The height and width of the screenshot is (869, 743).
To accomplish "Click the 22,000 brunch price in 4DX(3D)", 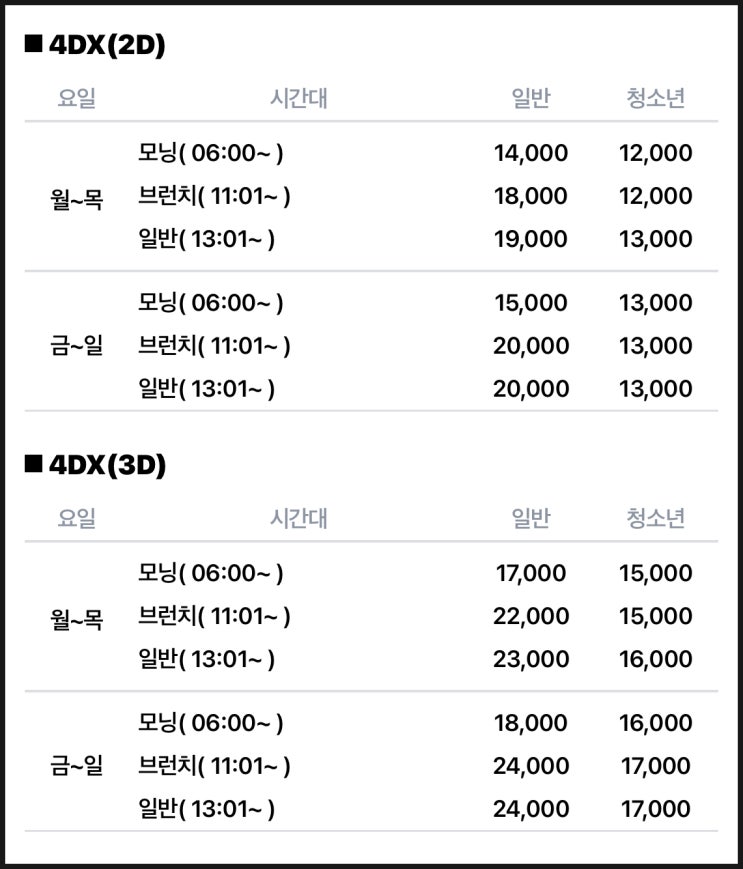I will [531, 617].
